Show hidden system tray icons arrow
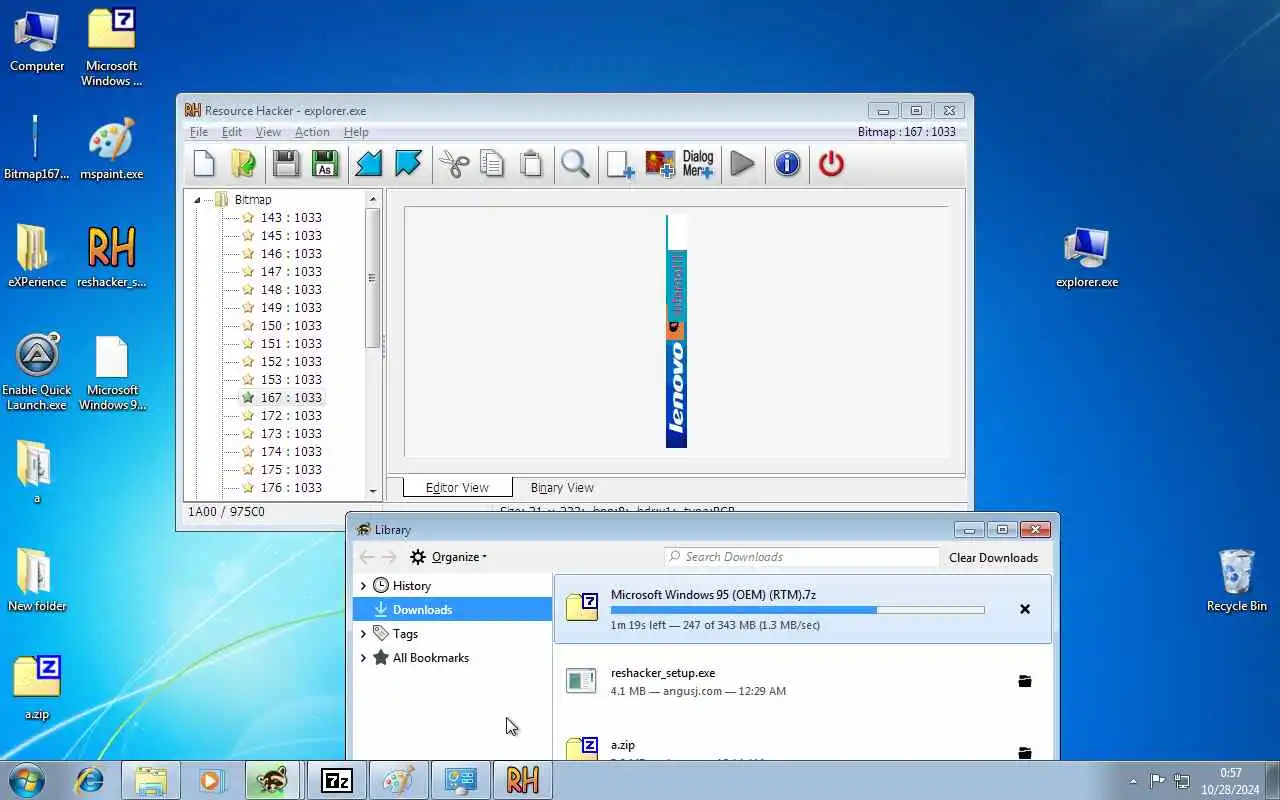1280x800 pixels. (1133, 781)
